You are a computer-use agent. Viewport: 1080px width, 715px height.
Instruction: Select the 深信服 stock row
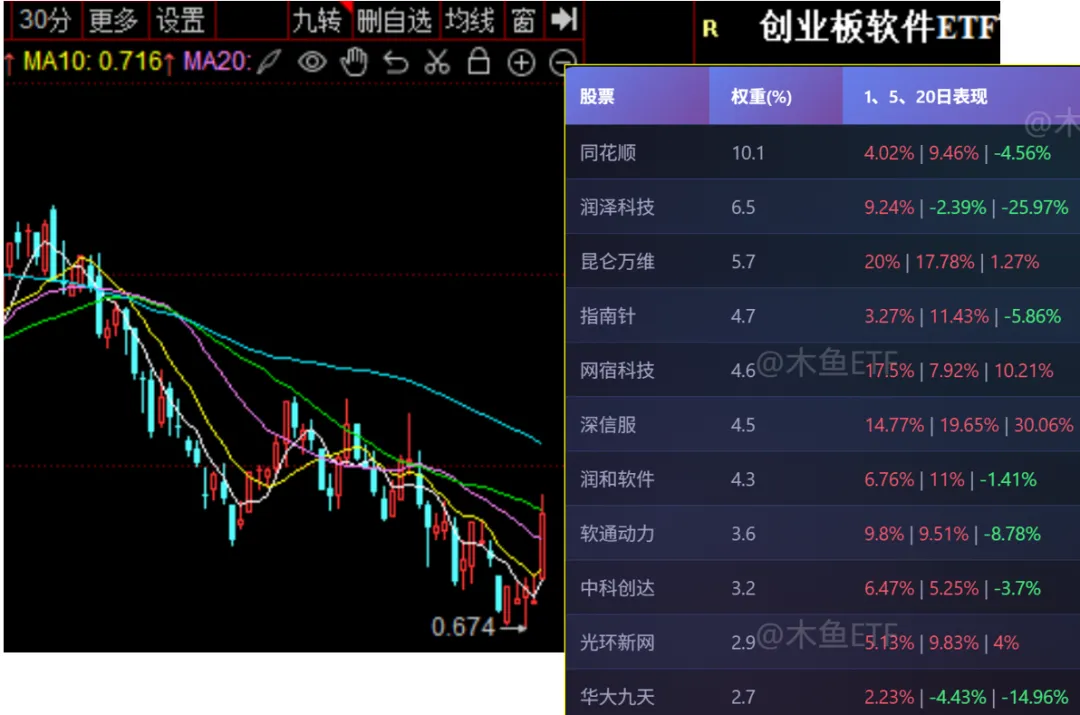click(x=822, y=424)
